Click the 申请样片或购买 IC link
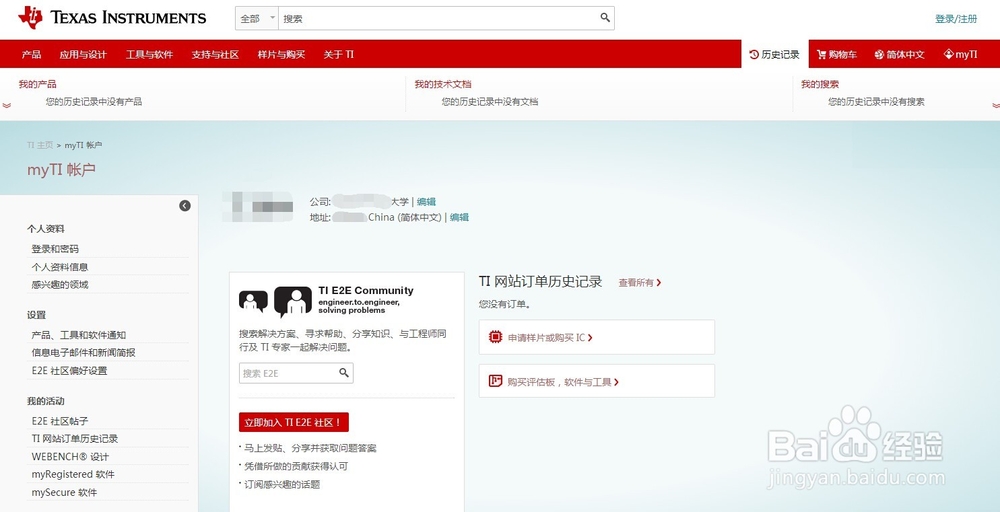The image size is (1000, 512). tap(550, 337)
